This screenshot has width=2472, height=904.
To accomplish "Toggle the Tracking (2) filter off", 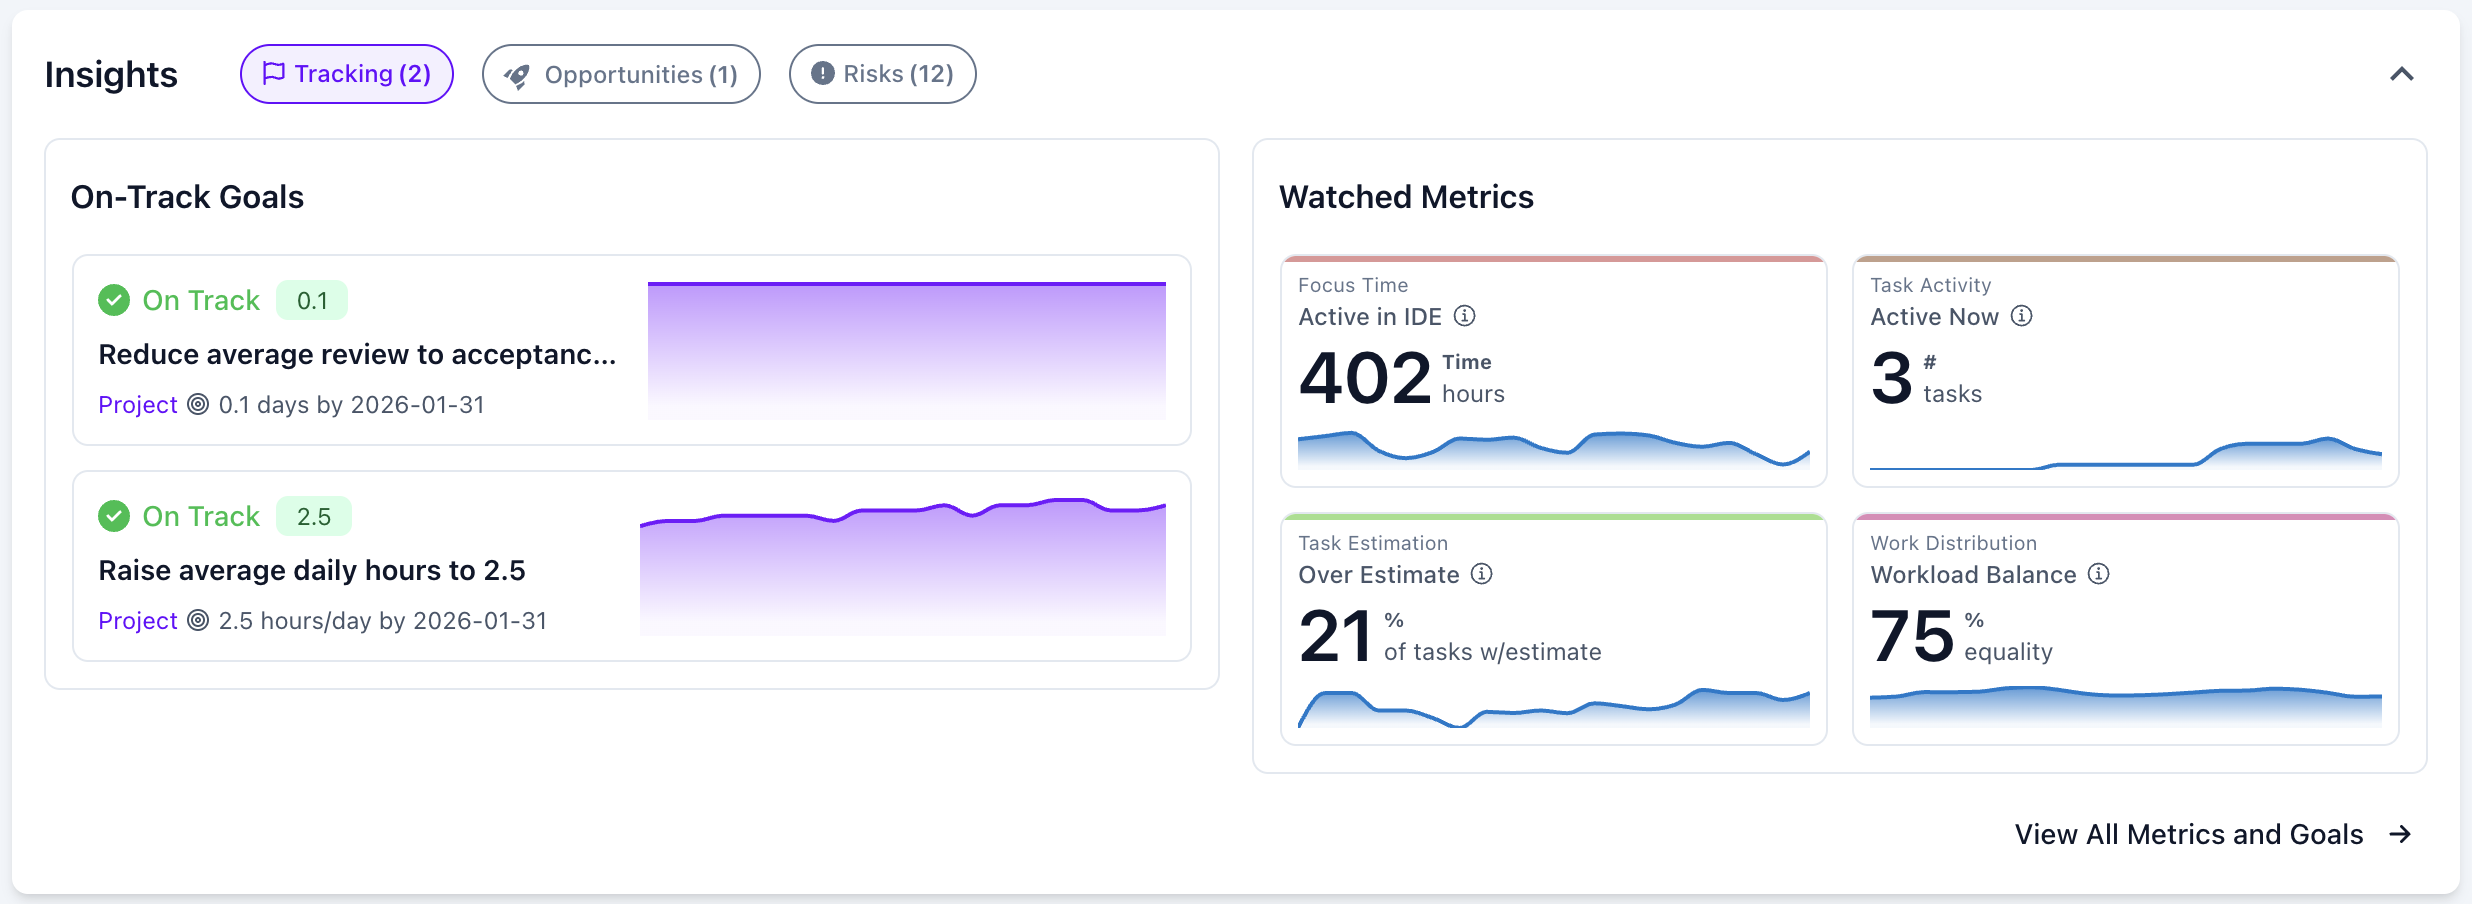I will point(346,73).
